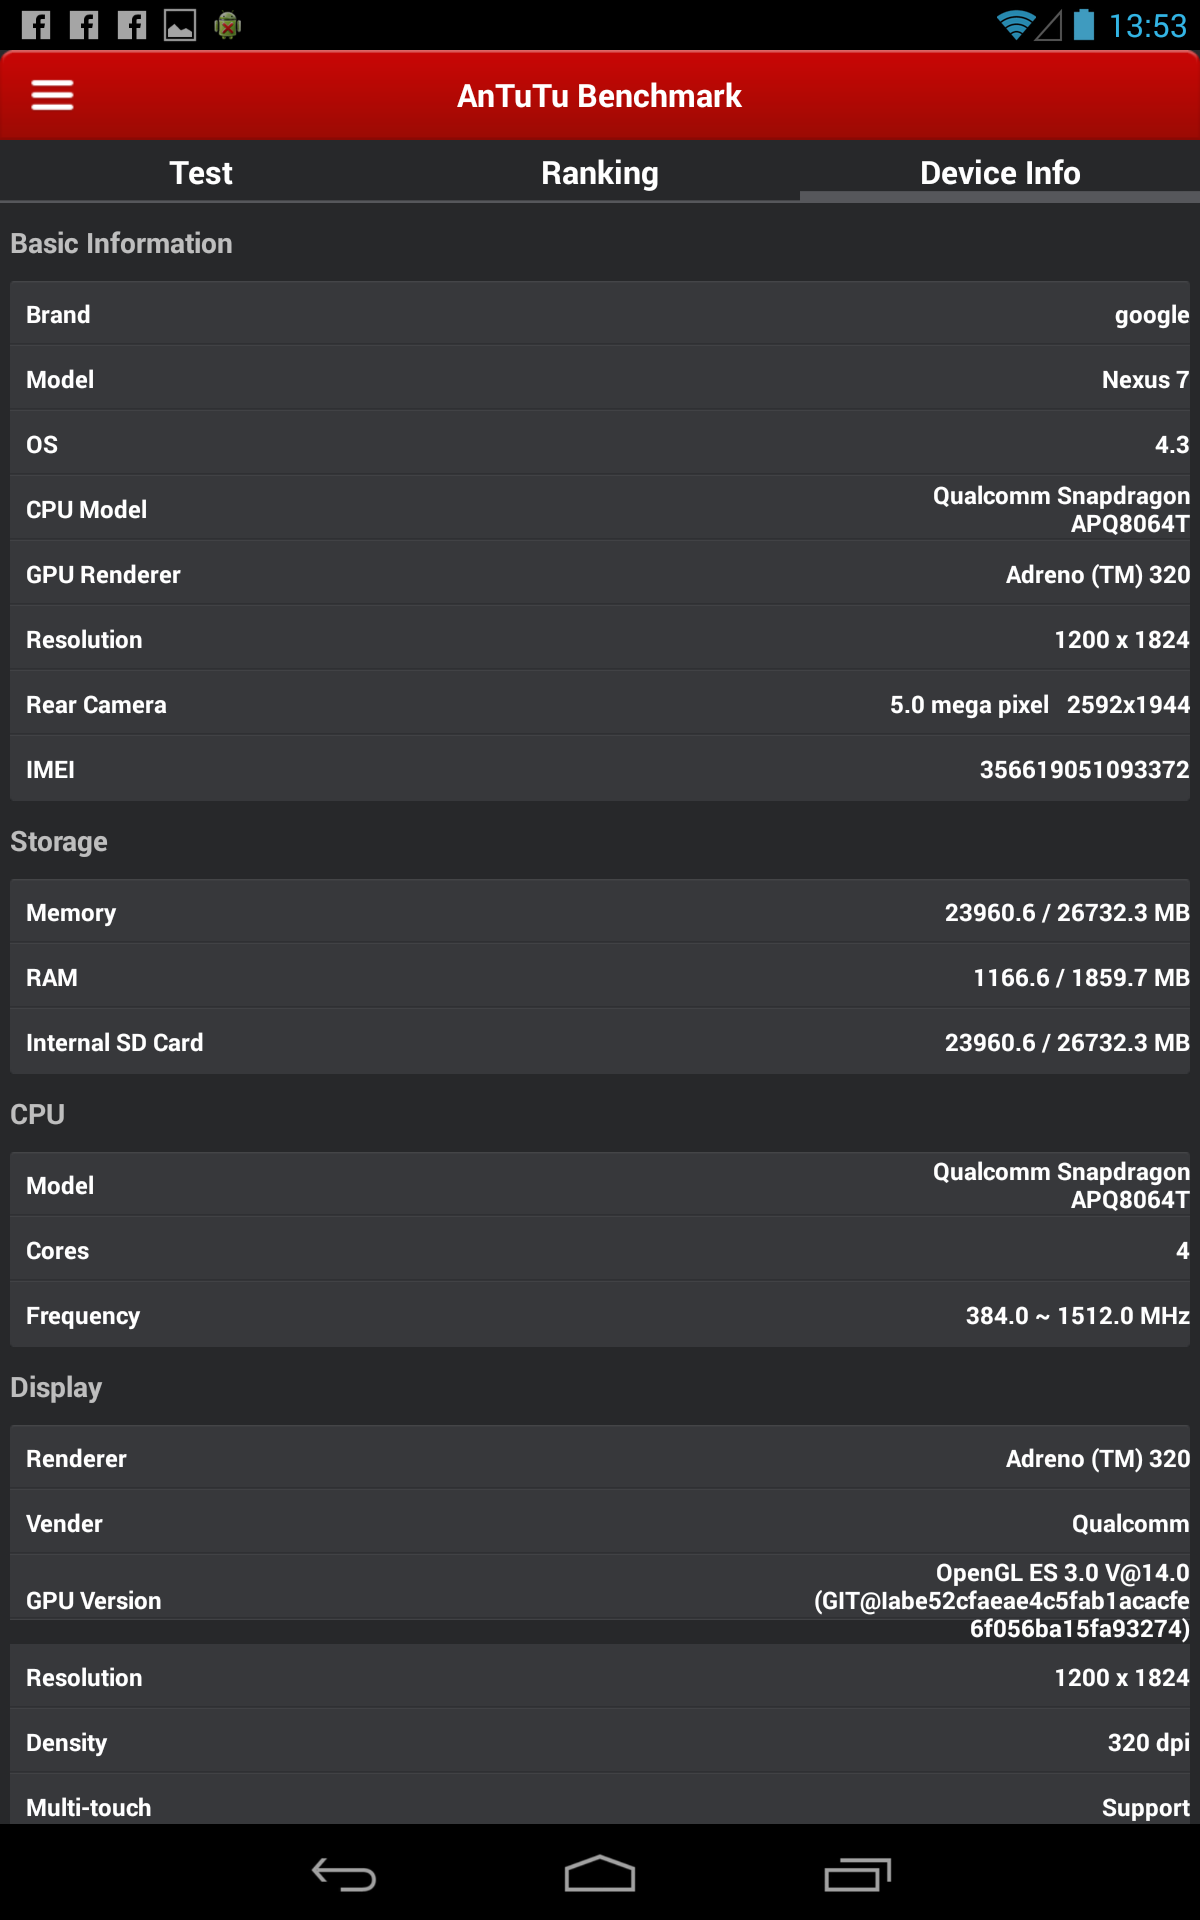This screenshot has height=1920, width=1200.
Task: Tap the cellular signal indicator icon
Action: pos(1048,25)
